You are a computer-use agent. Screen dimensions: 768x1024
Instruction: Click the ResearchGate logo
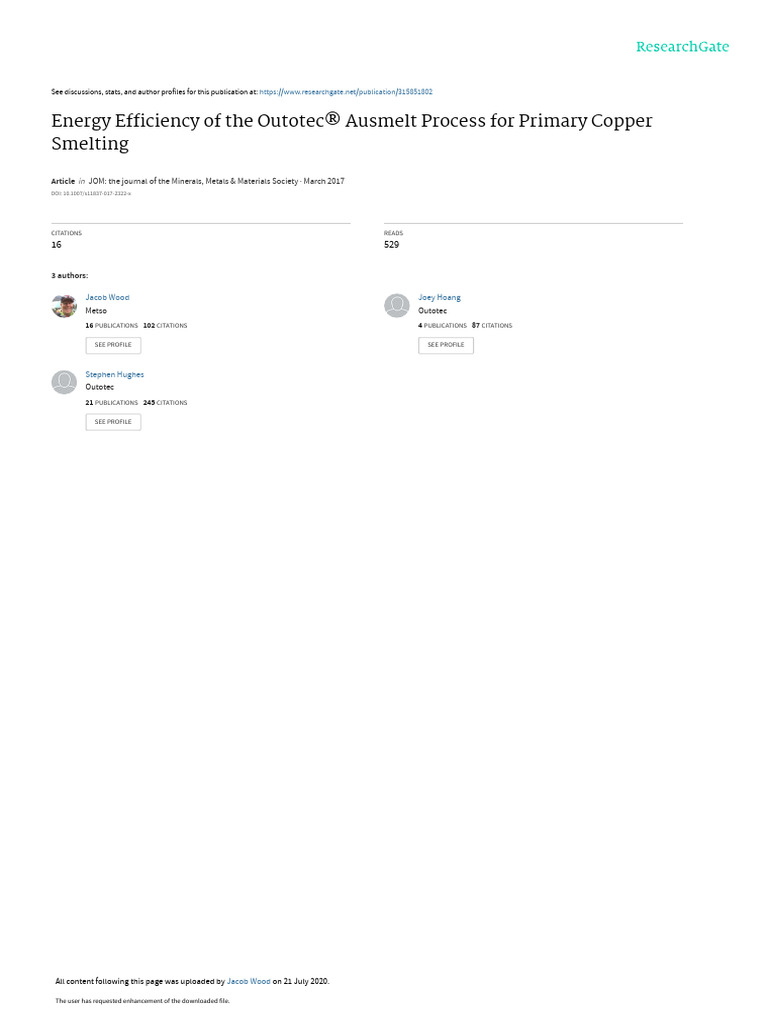coord(682,47)
